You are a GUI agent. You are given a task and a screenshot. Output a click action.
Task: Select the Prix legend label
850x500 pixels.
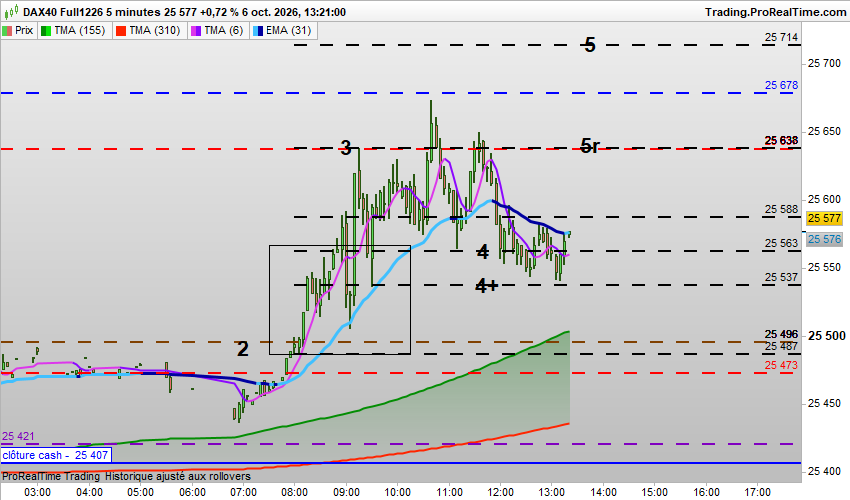(24, 30)
